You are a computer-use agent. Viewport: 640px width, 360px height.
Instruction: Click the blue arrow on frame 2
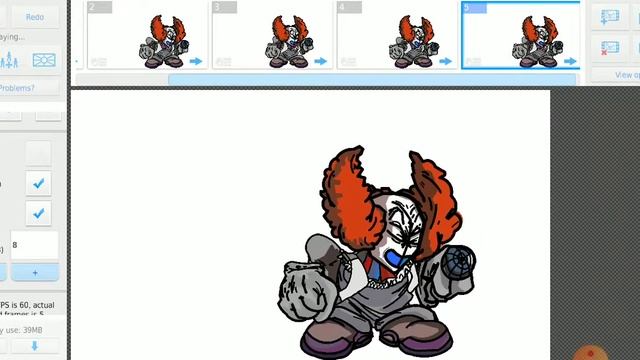[196, 61]
